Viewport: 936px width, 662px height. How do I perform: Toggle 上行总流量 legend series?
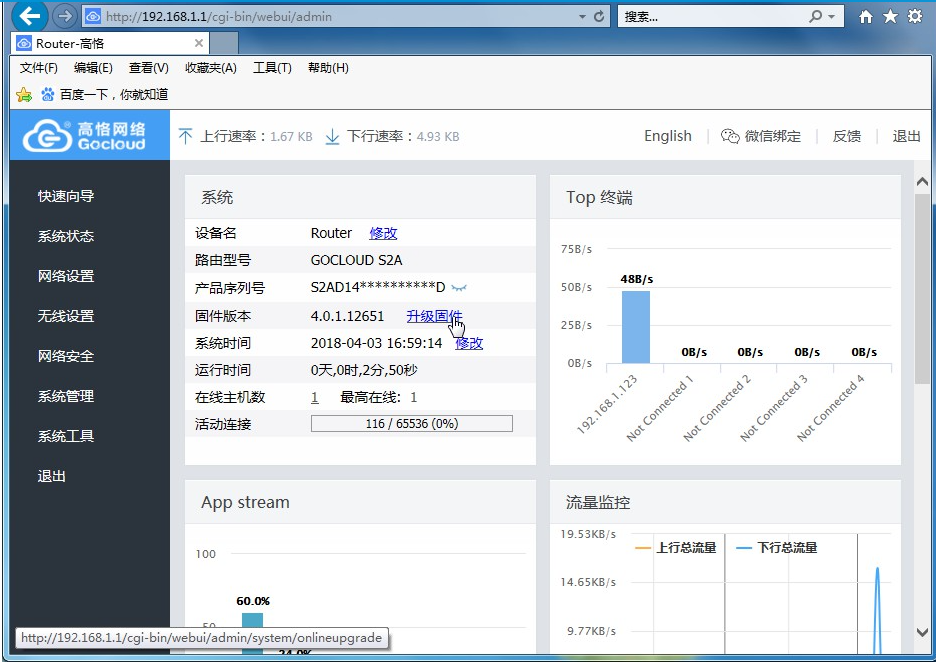point(676,547)
